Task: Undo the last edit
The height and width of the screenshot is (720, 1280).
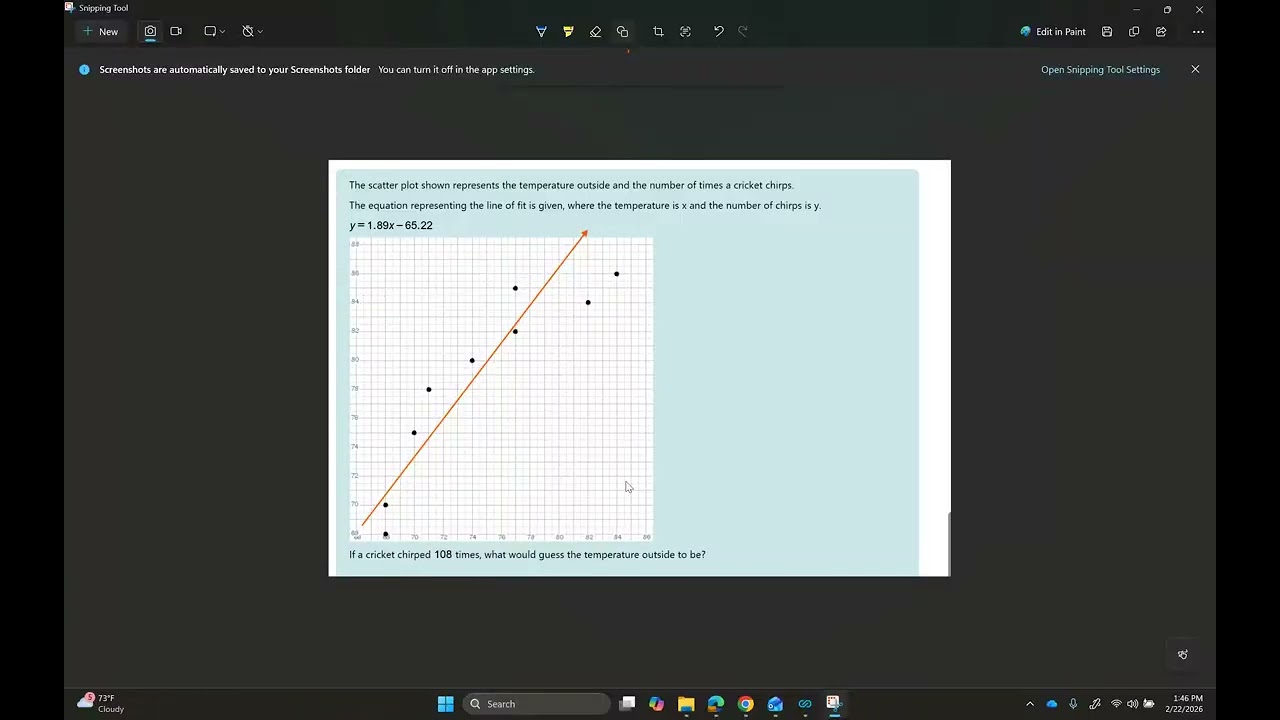Action: [x=718, y=32]
